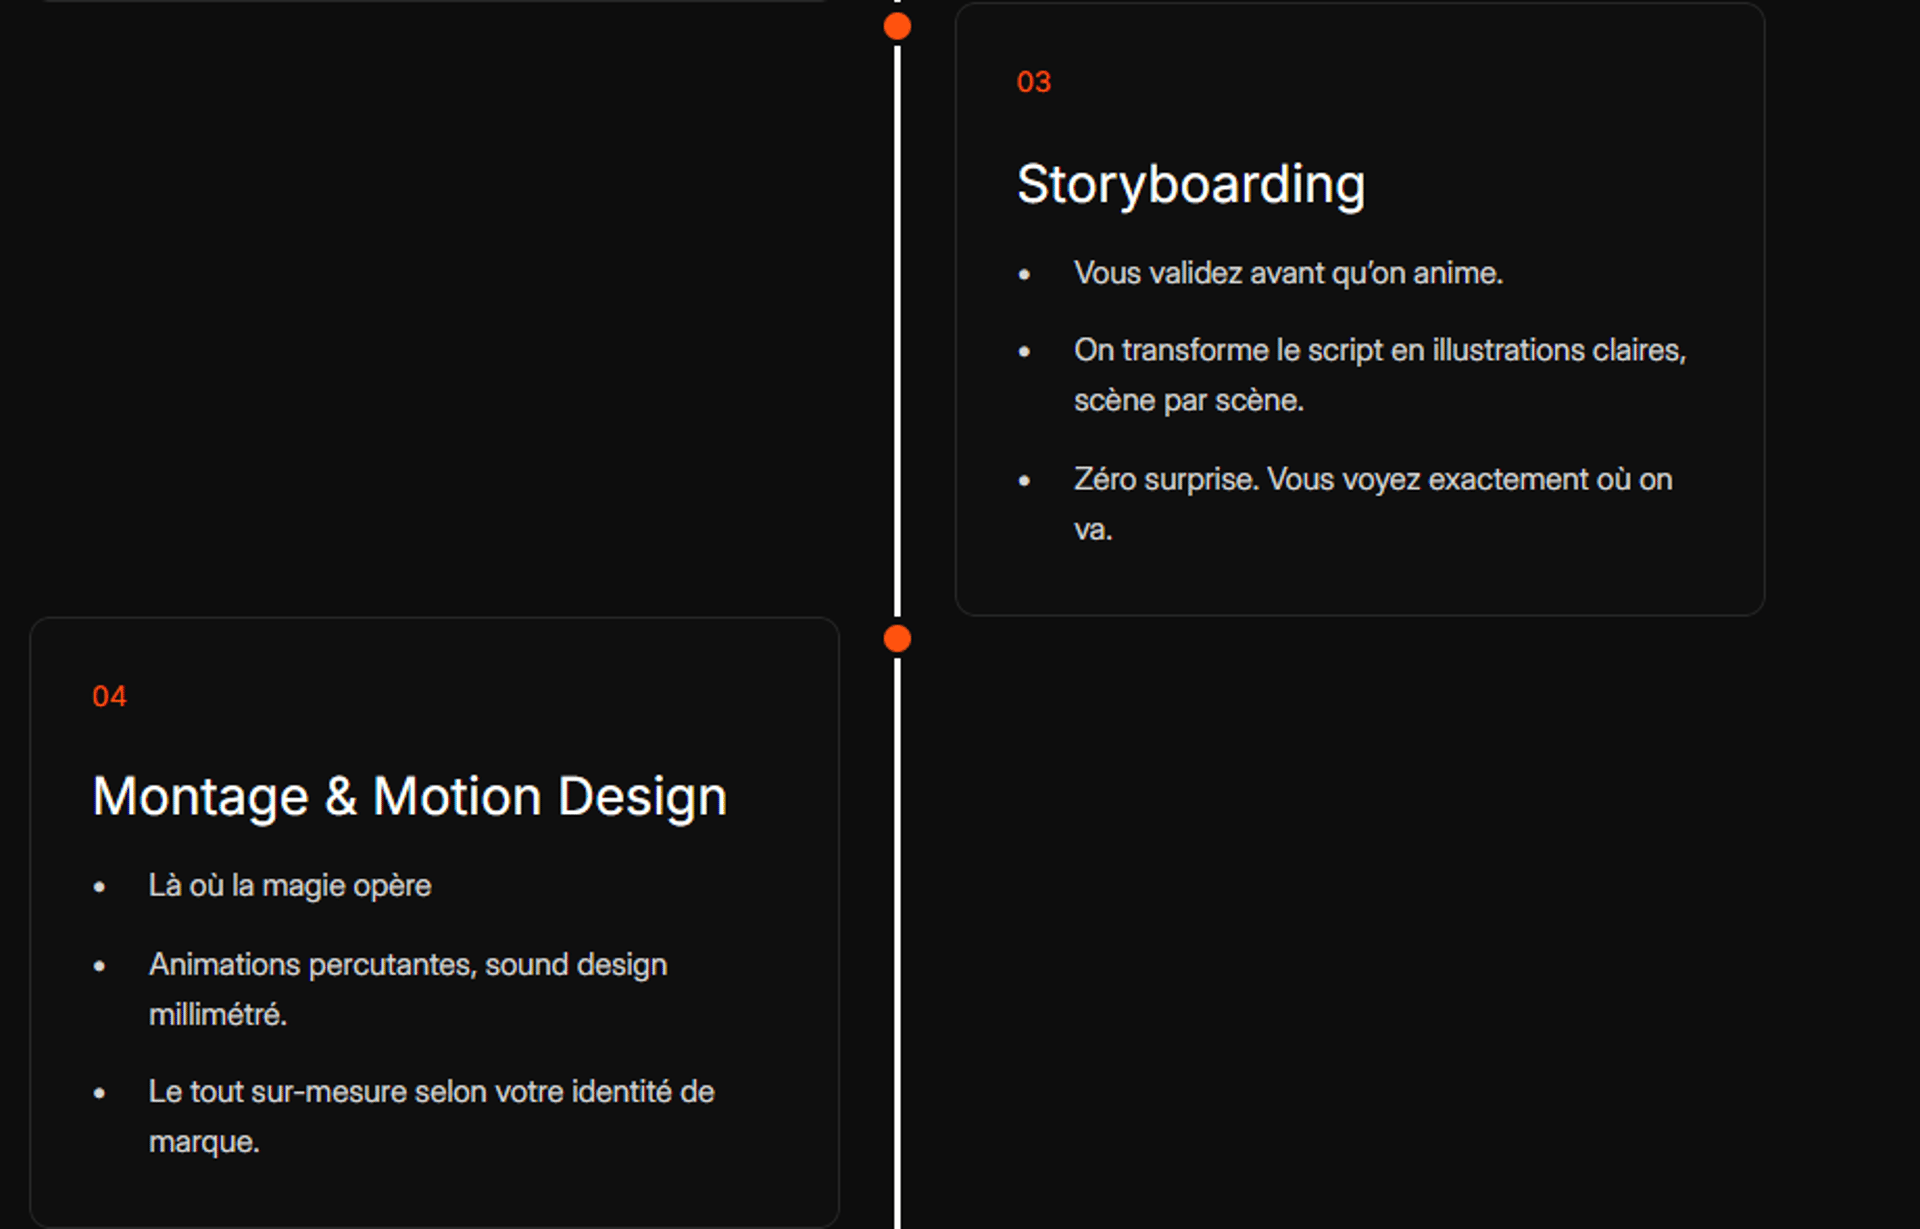This screenshot has width=1920, height=1229.
Task: Click the orange 04 step number
Action: [x=109, y=696]
